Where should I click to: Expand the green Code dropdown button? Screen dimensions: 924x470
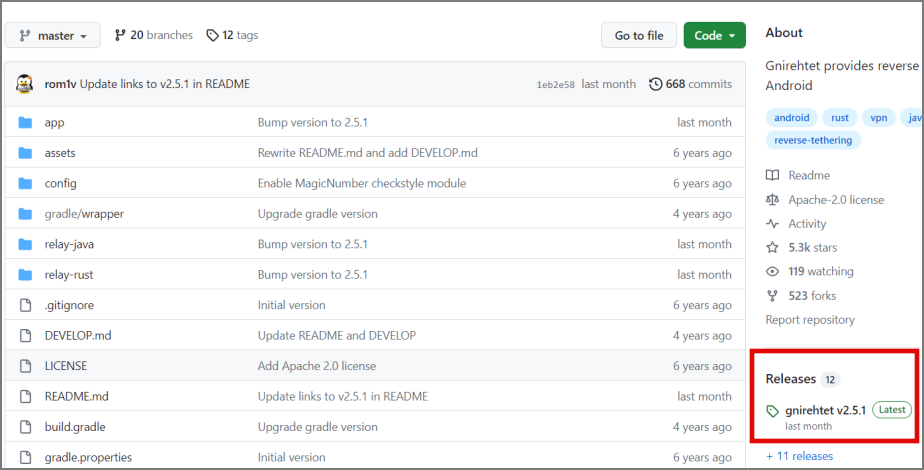[714, 35]
